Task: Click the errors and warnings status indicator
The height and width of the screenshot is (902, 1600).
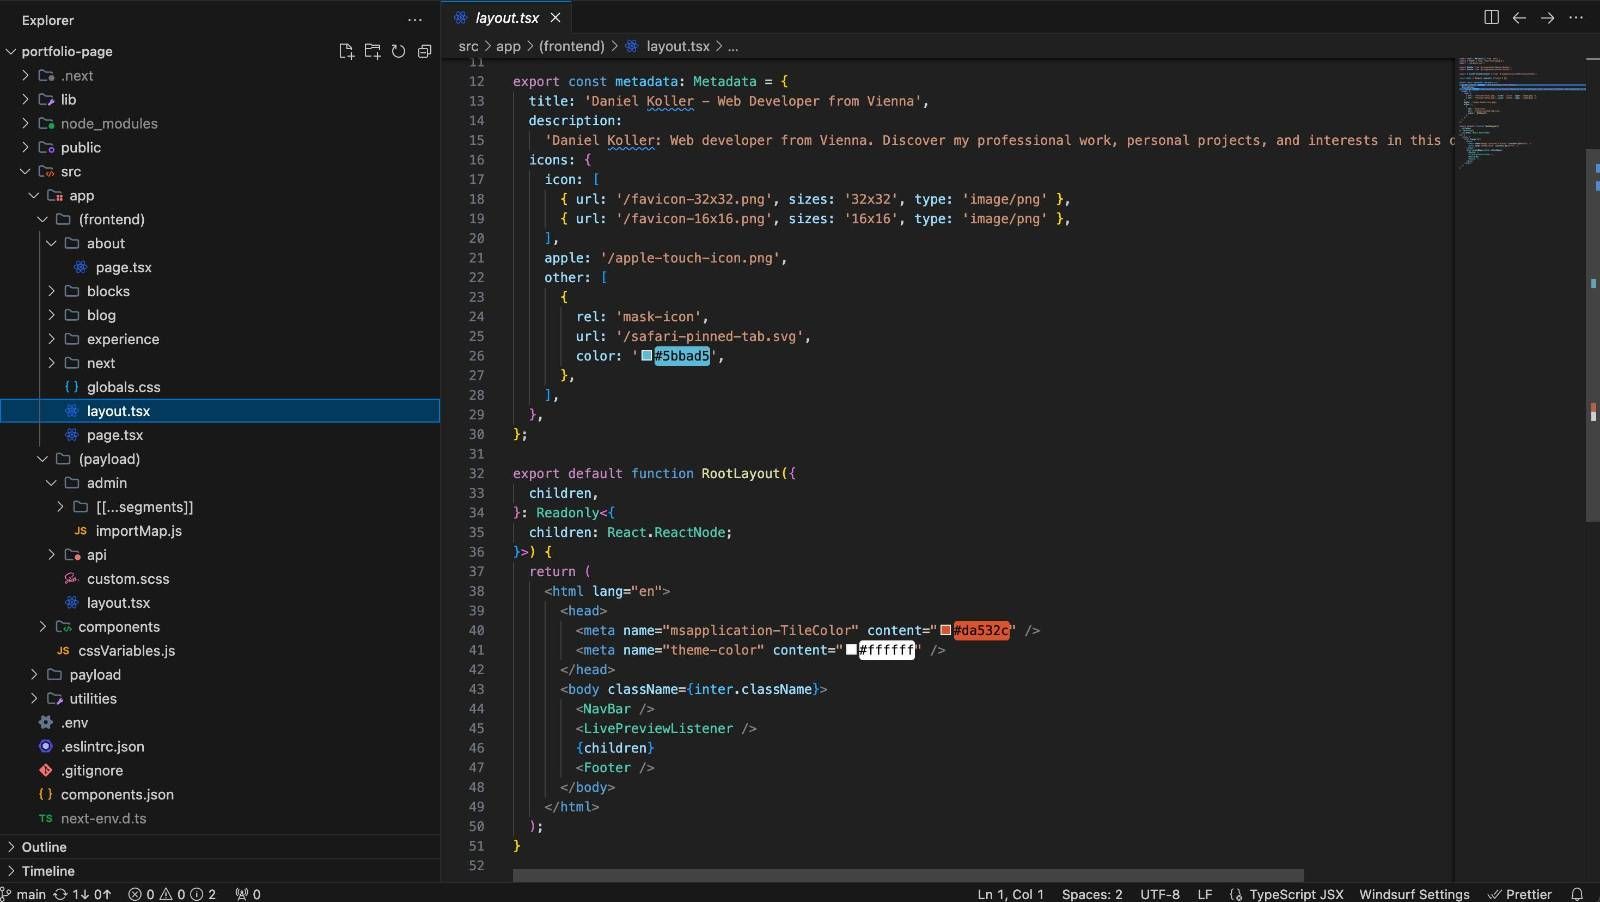Action: 172,894
